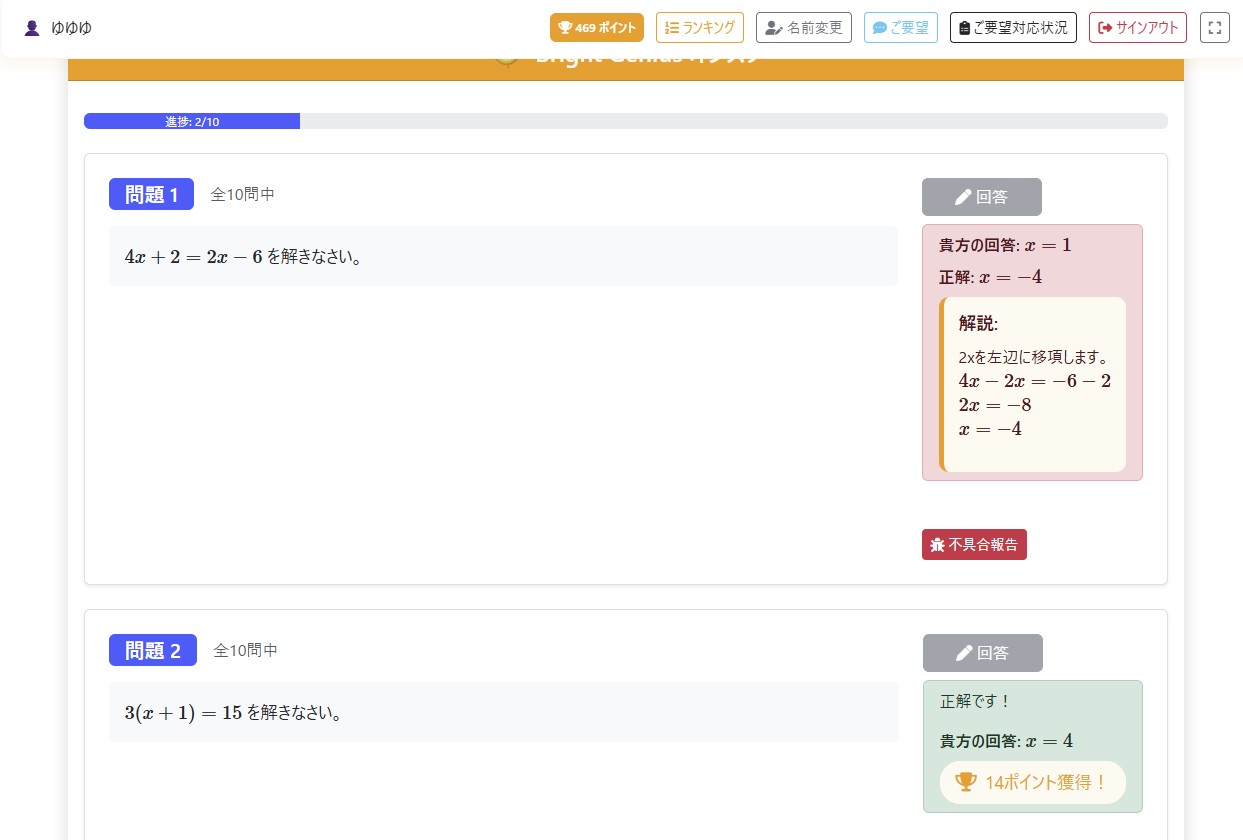
Task: Click 回答 button for 問題 1
Action: (981, 197)
